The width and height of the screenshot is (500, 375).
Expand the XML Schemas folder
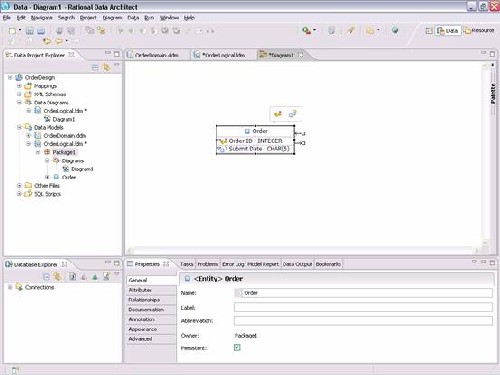[x=19, y=94]
